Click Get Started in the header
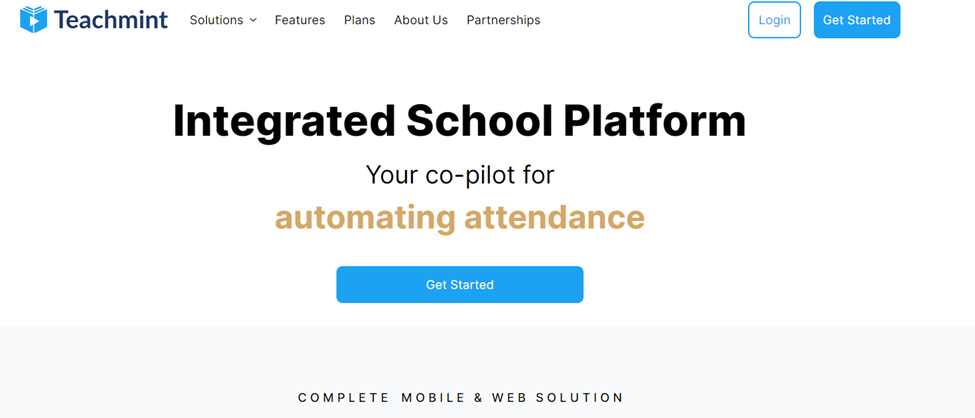The width and height of the screenshot is (975, 418). 856,20
